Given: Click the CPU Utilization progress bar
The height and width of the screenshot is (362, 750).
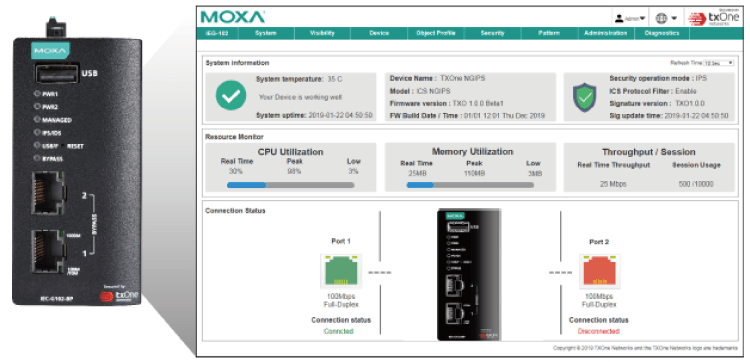Looking at the screenshot, I should (x=290, y=185).
